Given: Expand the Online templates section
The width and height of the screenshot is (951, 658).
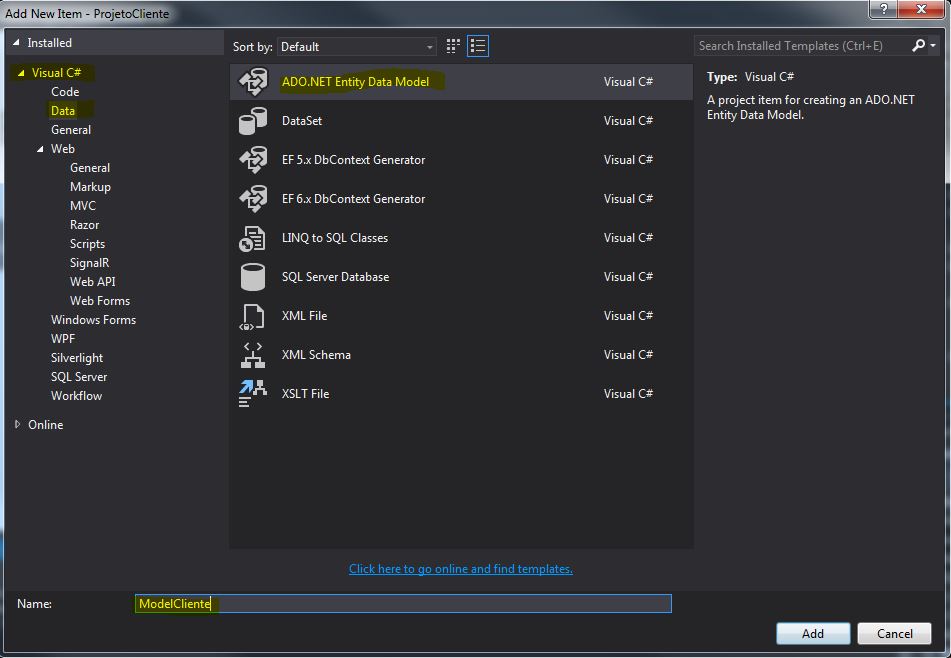Looking at the screenshot, I should tap(17, 424).
